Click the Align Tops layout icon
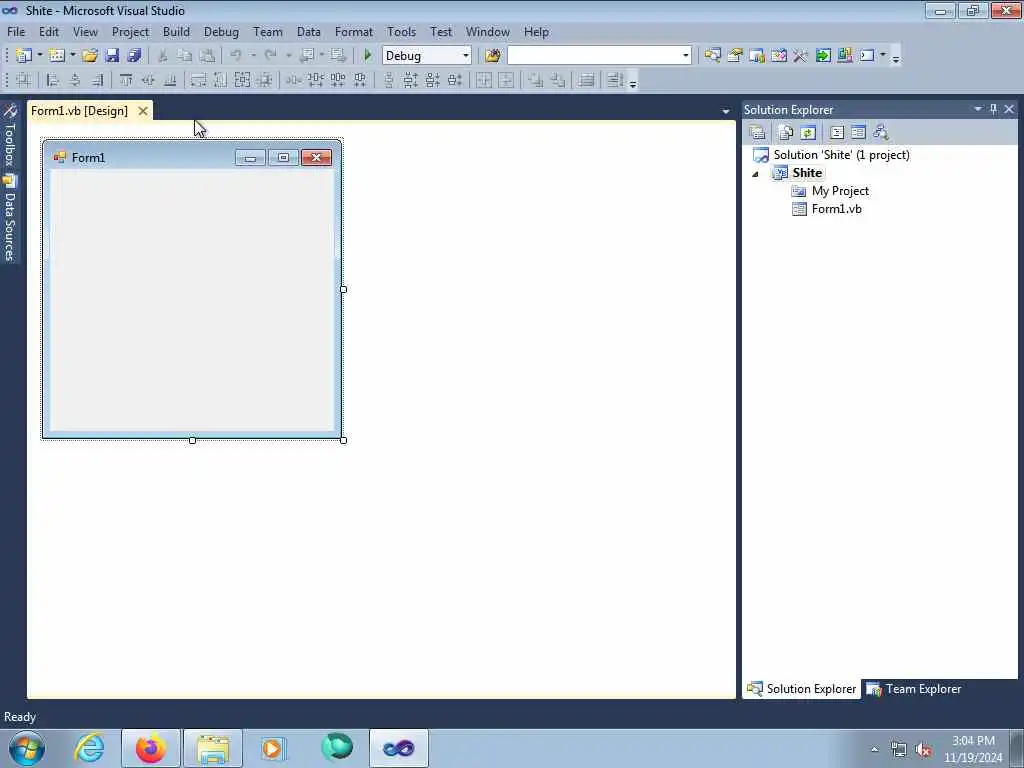Image resolution: width=1024 pixels, height=768 pixels. (125, 80)
